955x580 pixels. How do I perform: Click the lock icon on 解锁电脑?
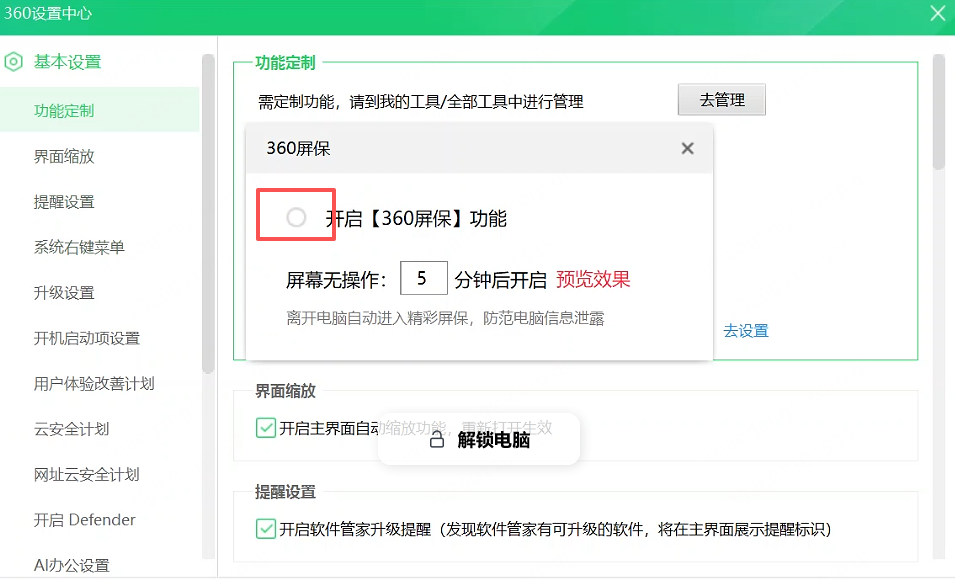436,440
